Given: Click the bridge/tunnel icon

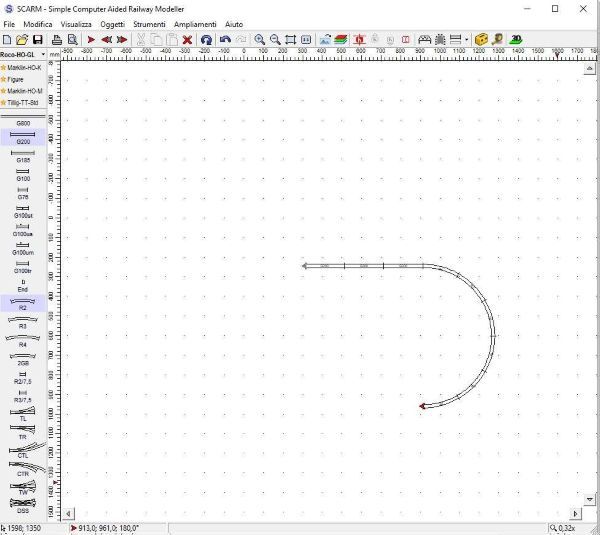Looking at the screenshot, I should point(424,39).
